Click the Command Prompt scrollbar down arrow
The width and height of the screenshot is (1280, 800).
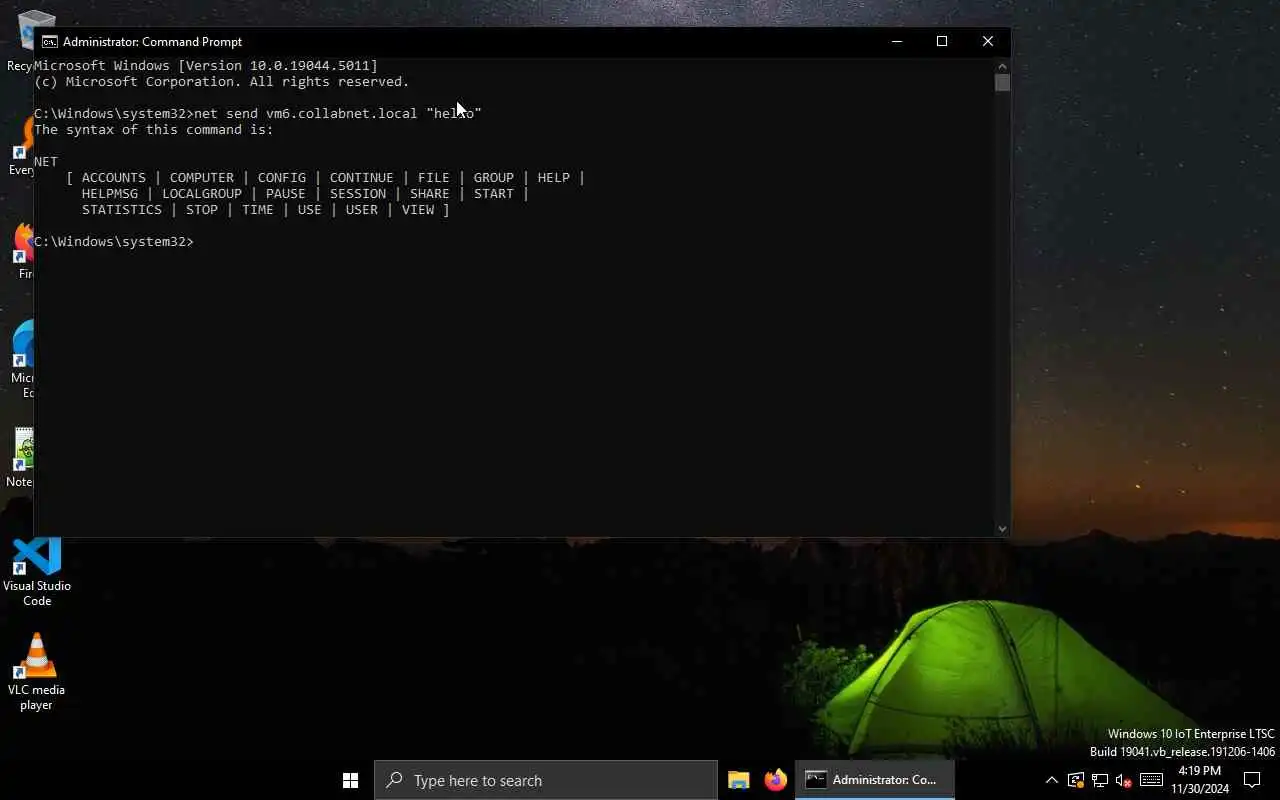[x=1002, y=528]
